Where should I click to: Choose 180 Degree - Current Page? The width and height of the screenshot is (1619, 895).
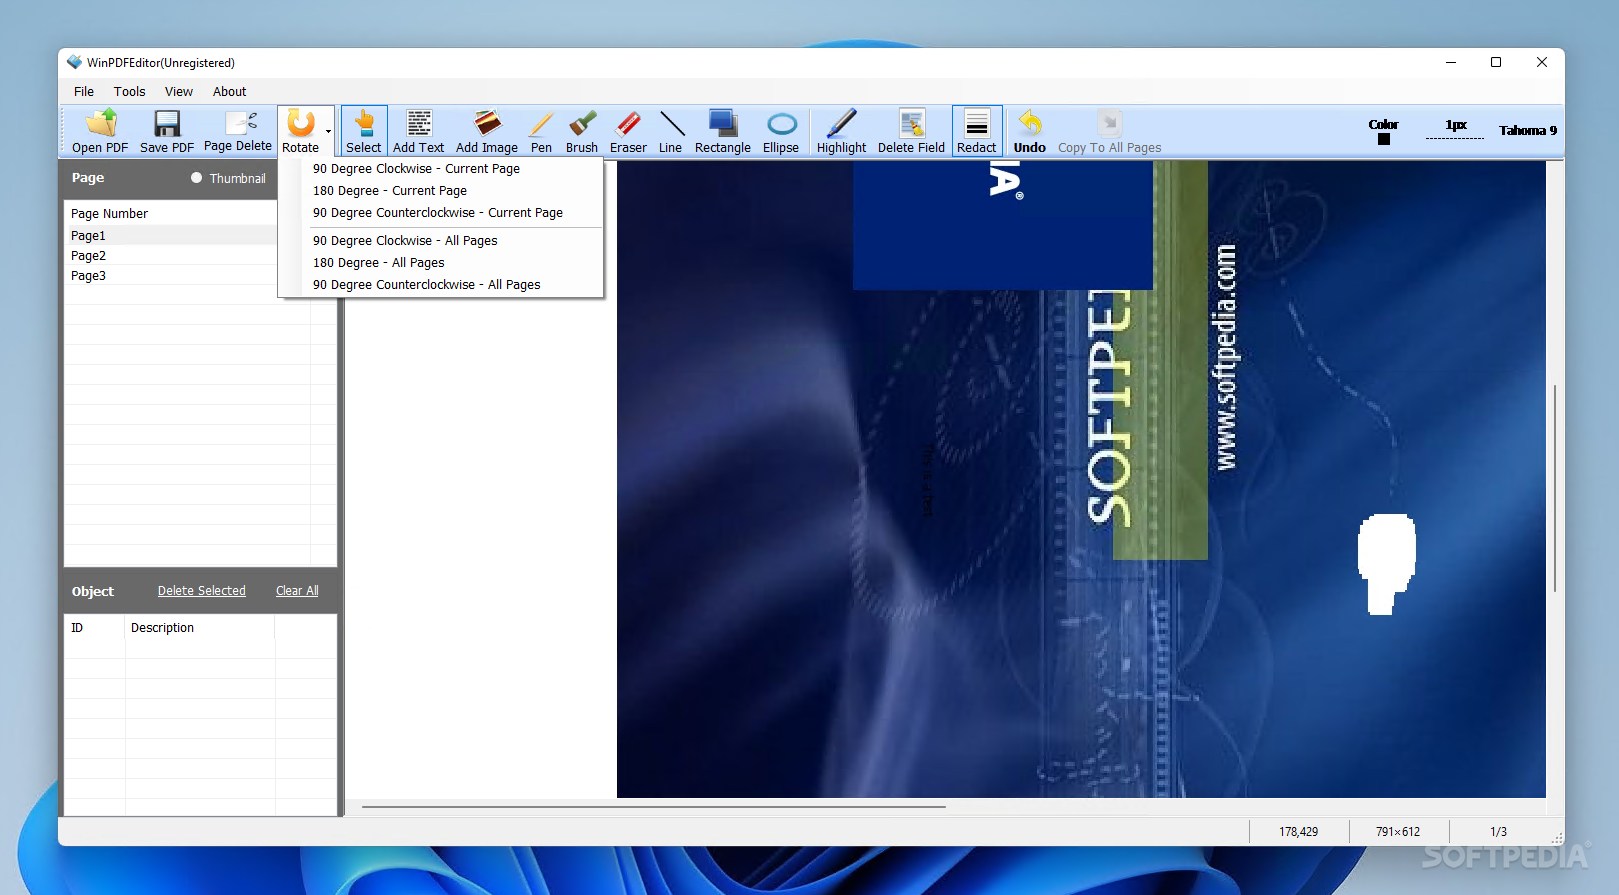pos(441,191)
